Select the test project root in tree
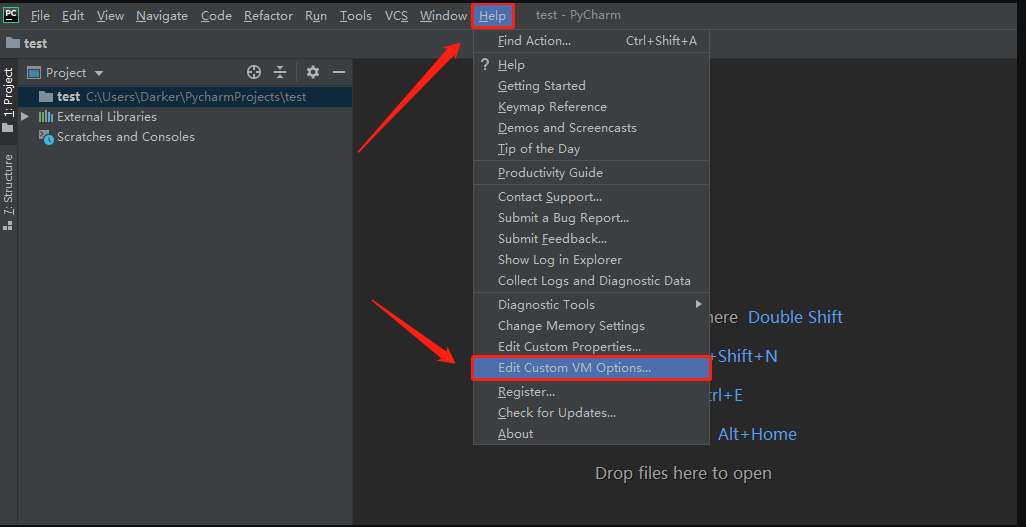 (185, 97)
